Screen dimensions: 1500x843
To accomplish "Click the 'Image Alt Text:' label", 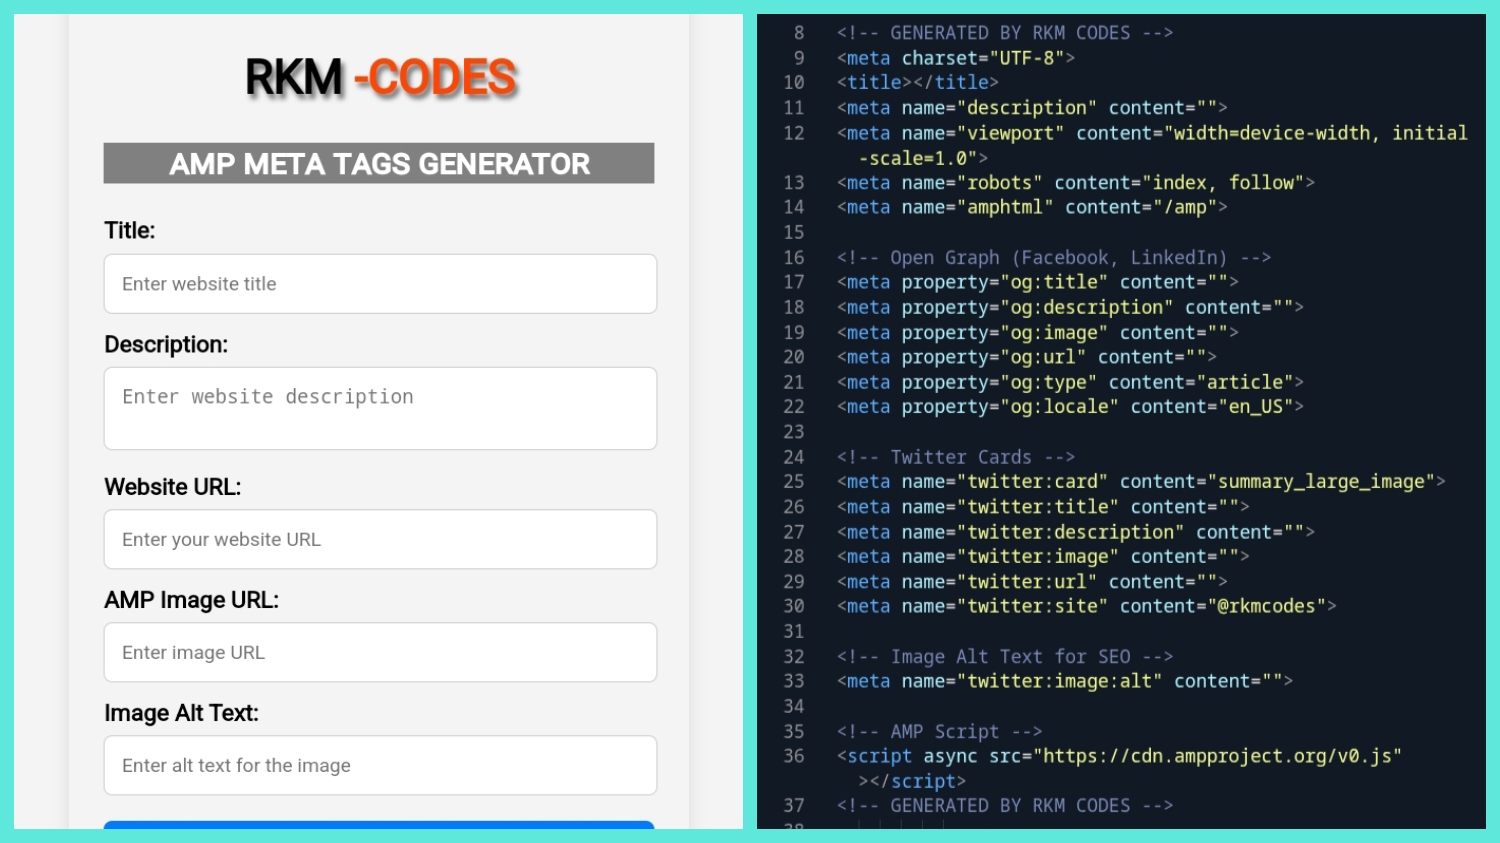I will (x=181, y=713).
